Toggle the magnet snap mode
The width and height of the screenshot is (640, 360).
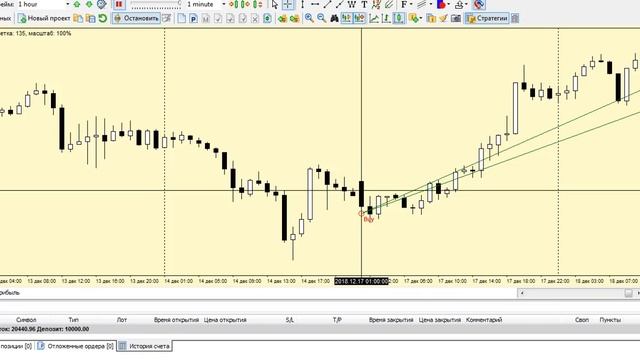coord(479,4)
